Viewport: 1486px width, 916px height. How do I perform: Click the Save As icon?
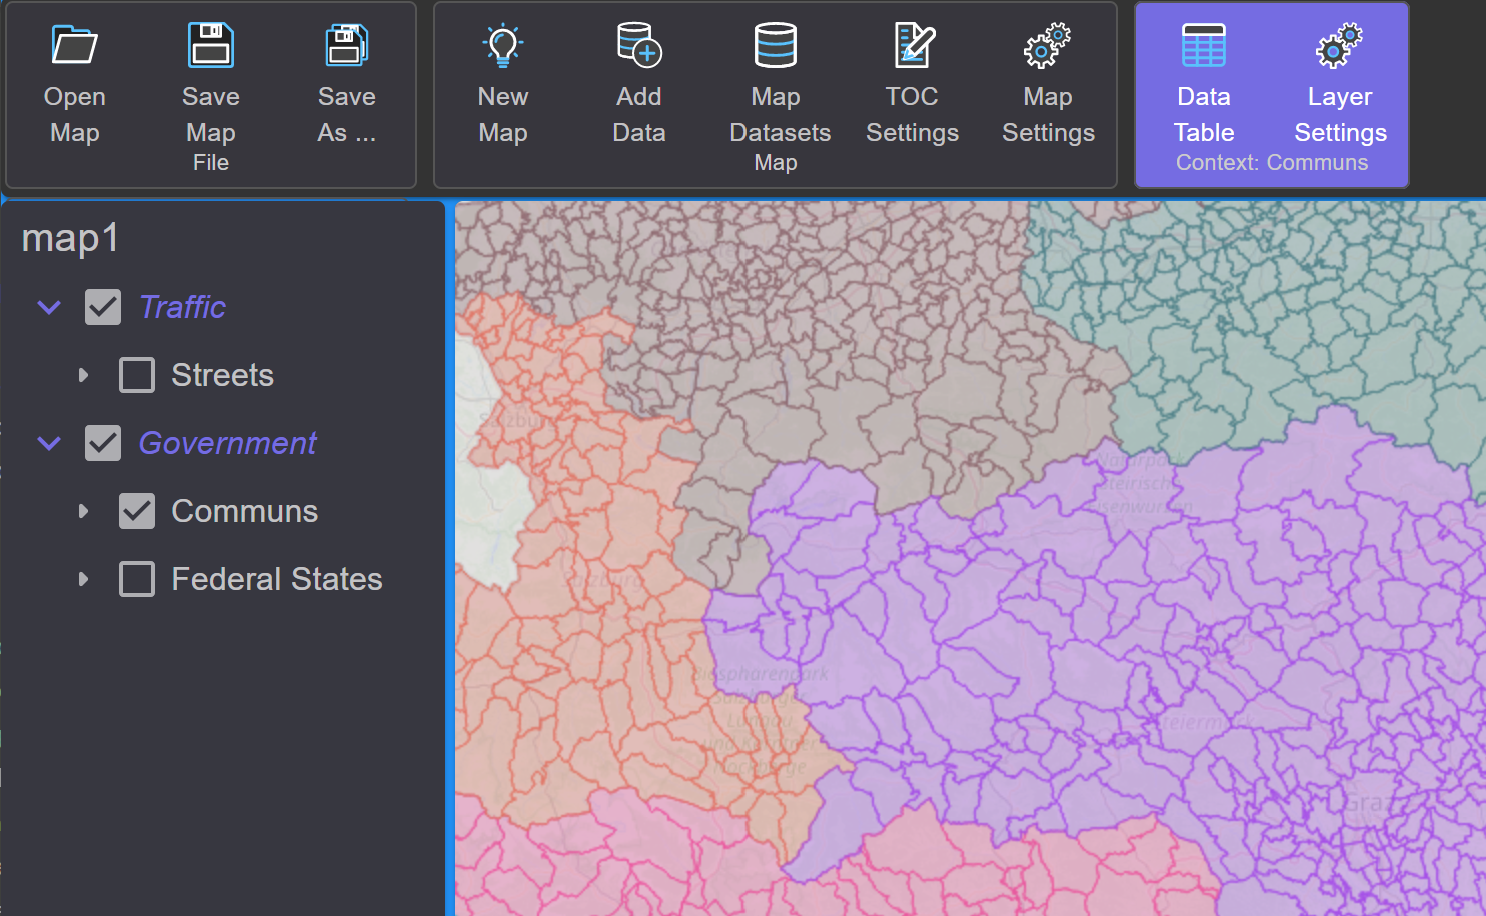347,45
